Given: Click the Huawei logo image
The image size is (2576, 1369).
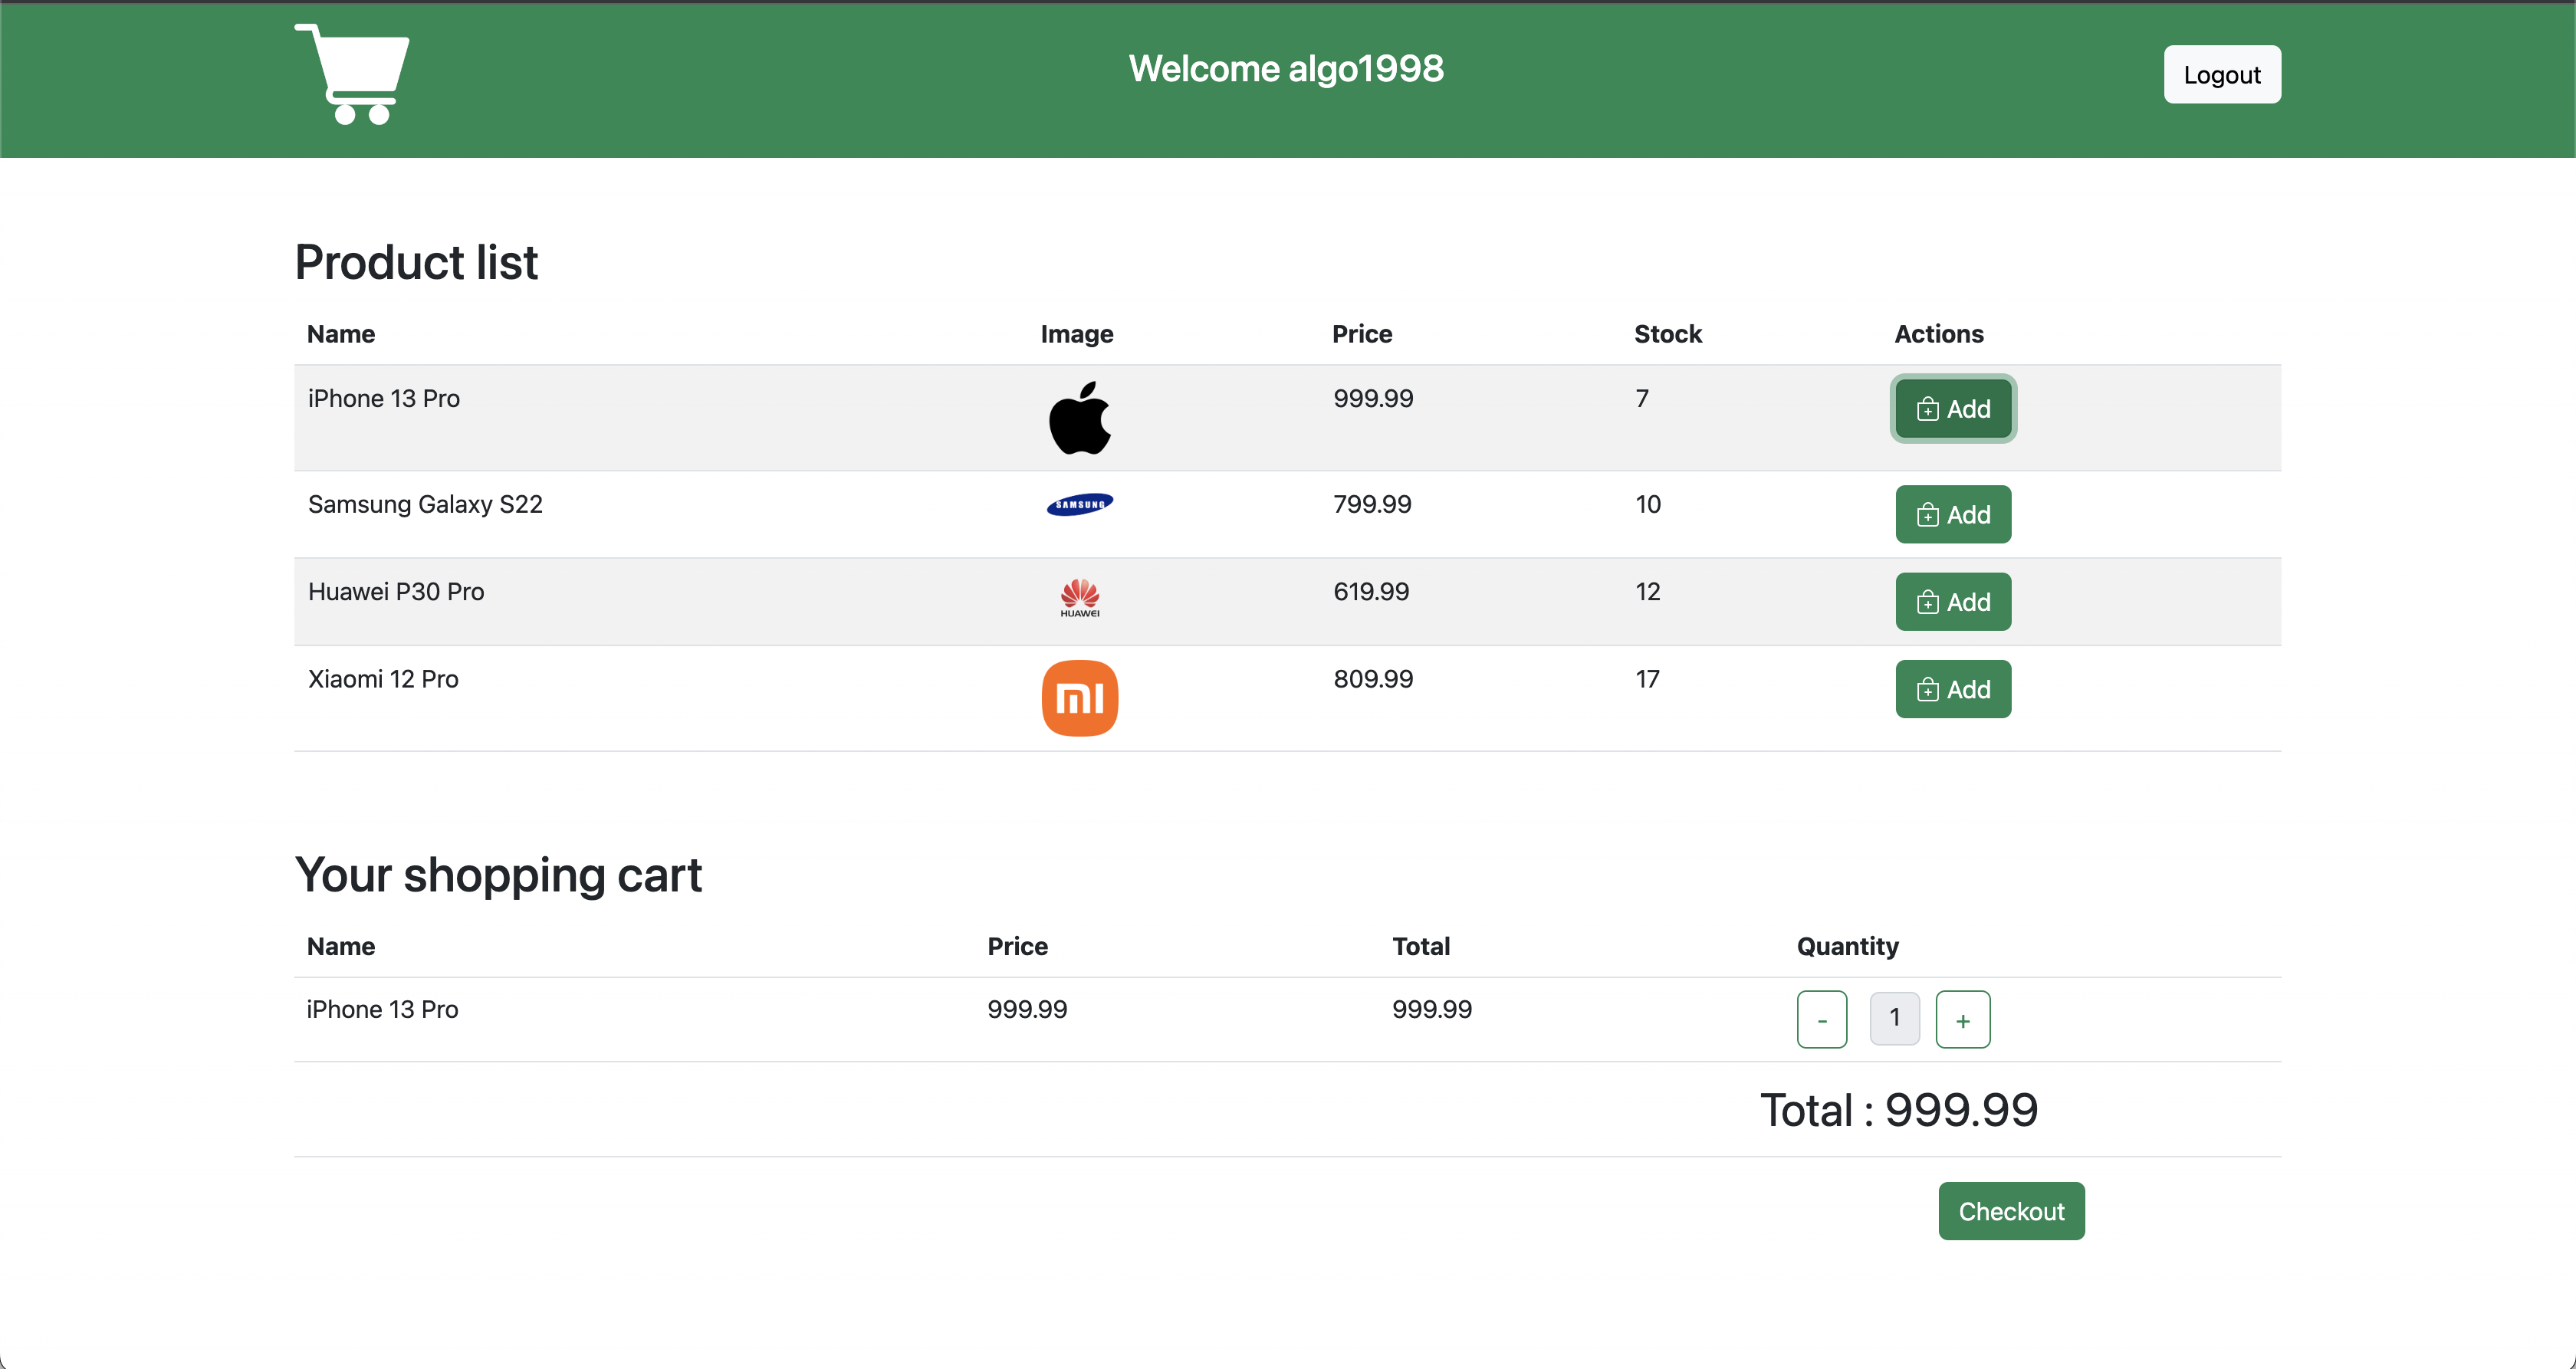Looking at the screenshot, I should pyautogui.click(x=1080, y=598).
